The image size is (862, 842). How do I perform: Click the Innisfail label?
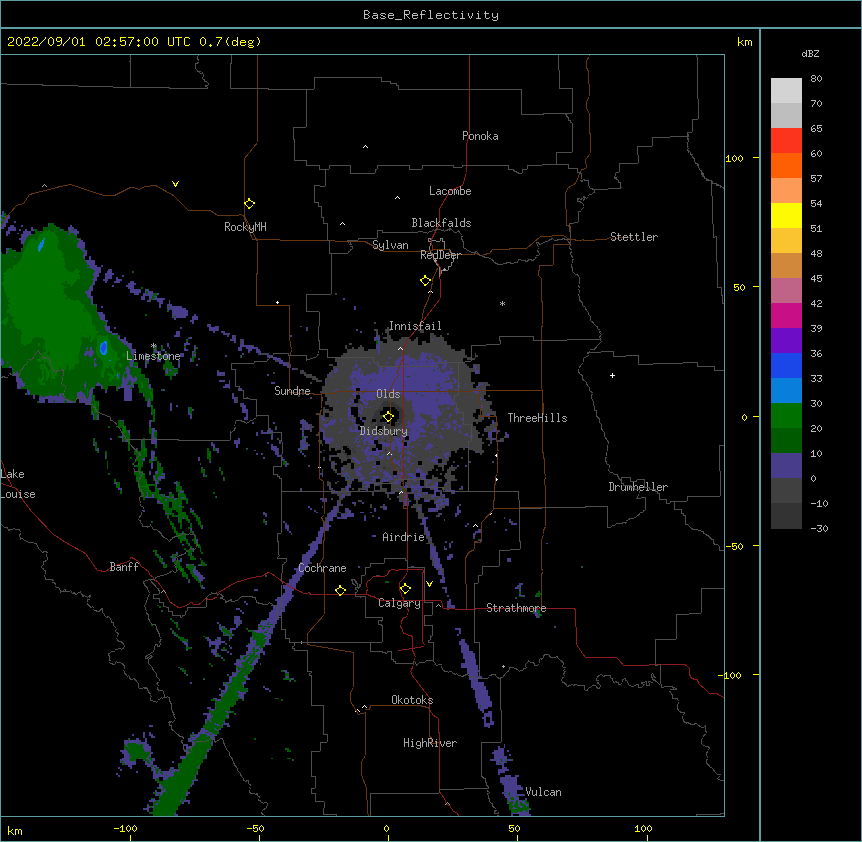415,326
